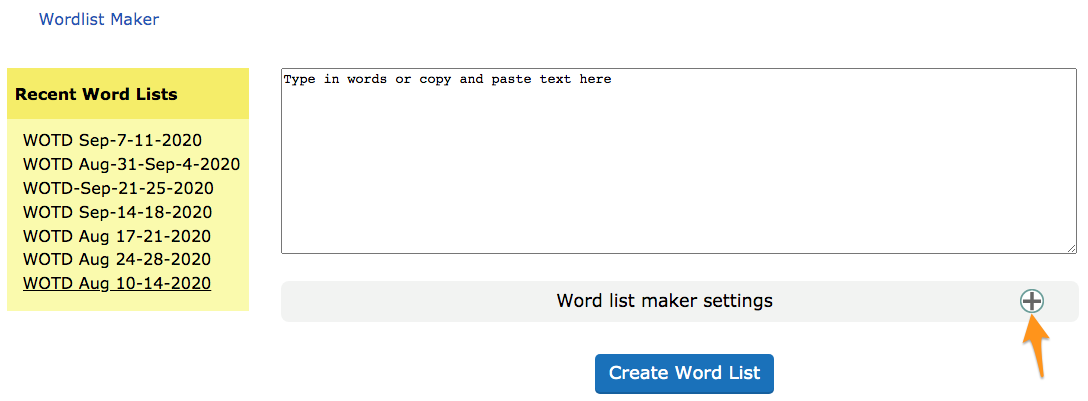Open WOTD Sep-14-18-2020 list
This screenshot has height=401, width=1088.
pos(117,212)
